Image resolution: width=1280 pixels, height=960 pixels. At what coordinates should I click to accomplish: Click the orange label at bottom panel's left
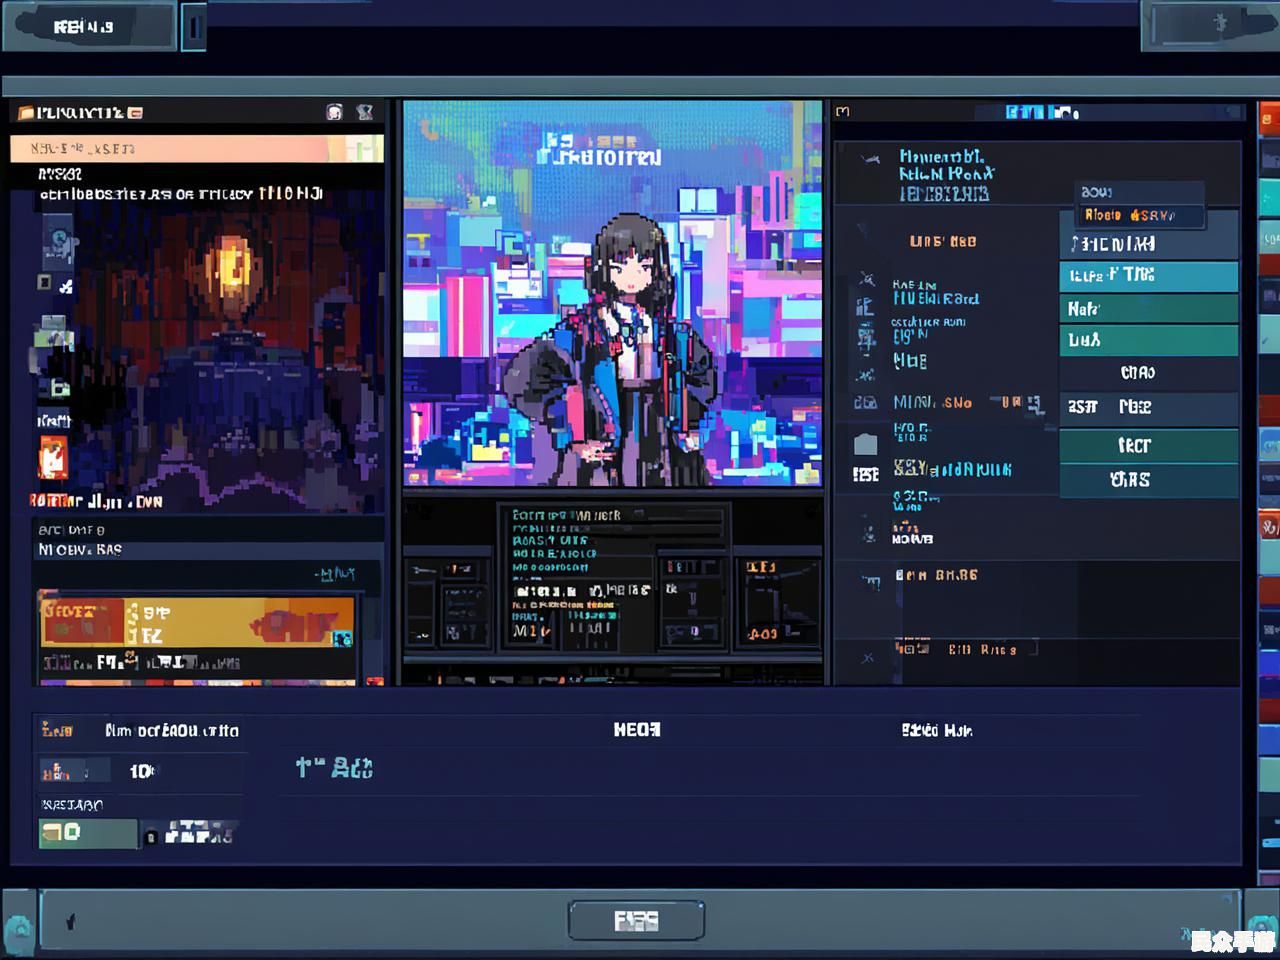tap(57, 730)
